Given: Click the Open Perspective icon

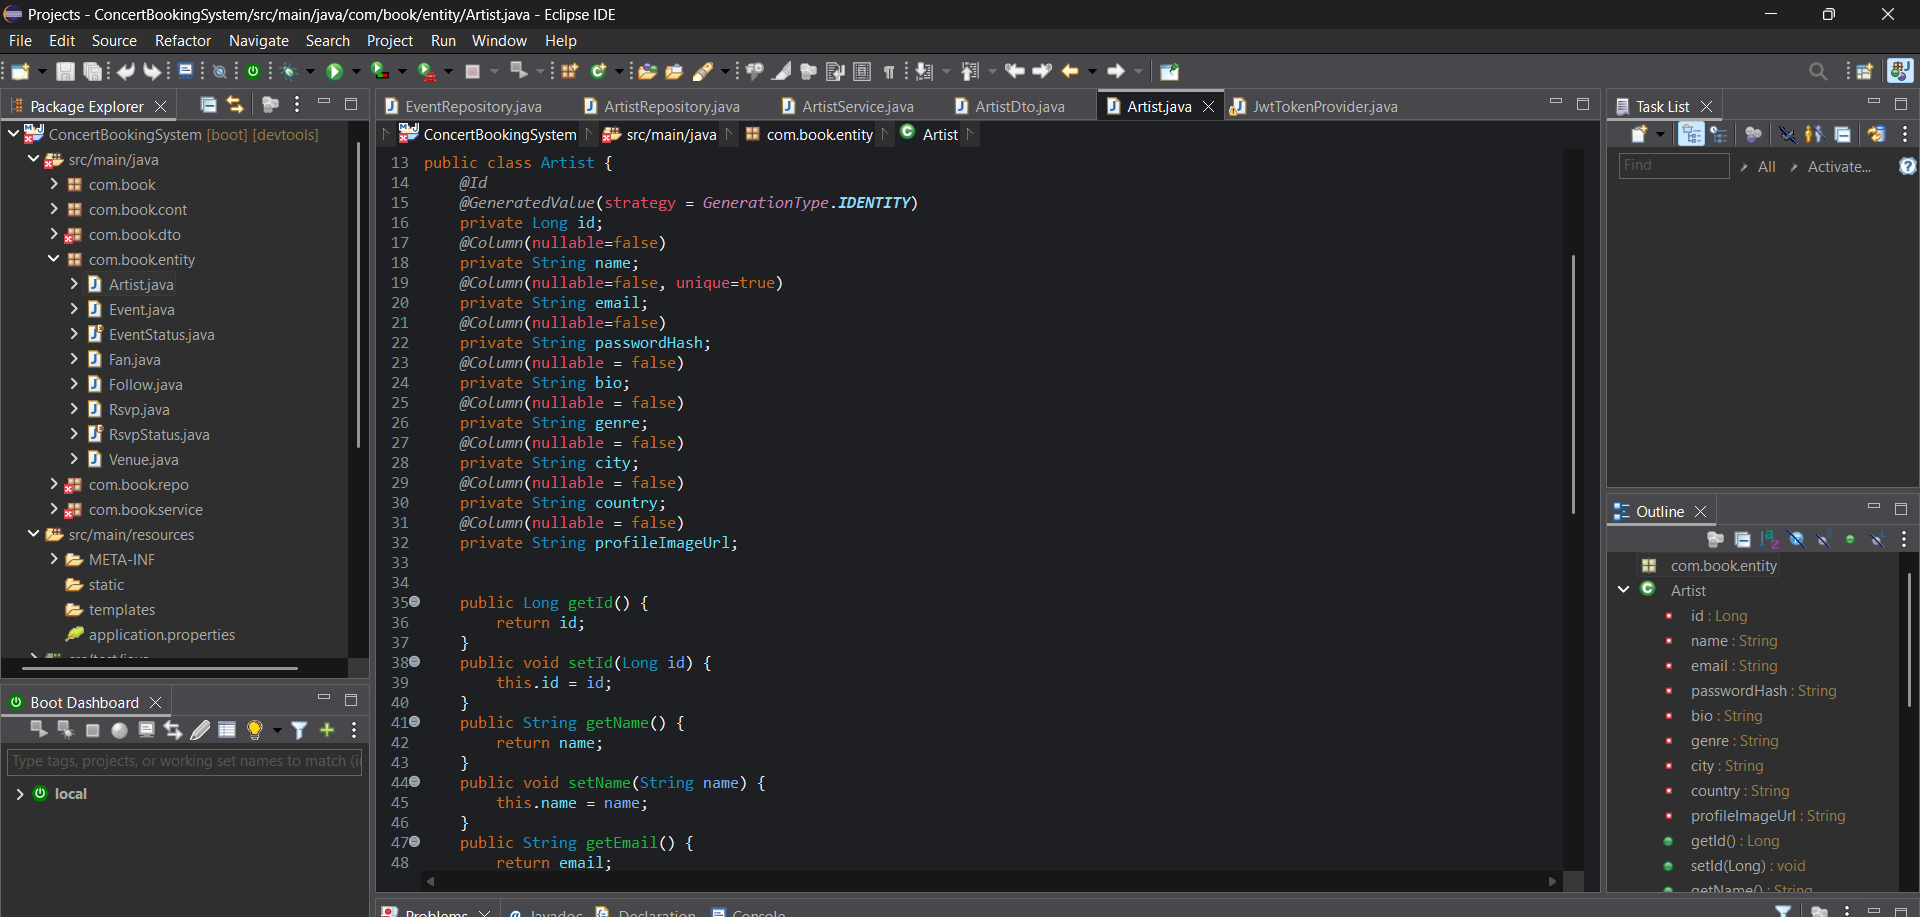Looking at the screenshot, I should coord(1864,72).
